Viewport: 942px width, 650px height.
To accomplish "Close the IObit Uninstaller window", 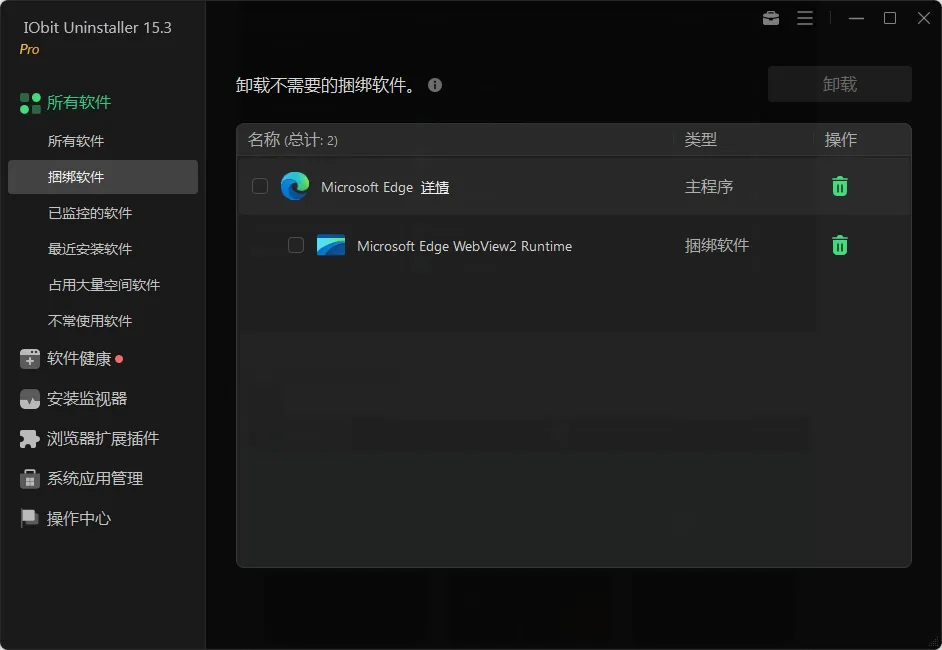I will point(924,19).
